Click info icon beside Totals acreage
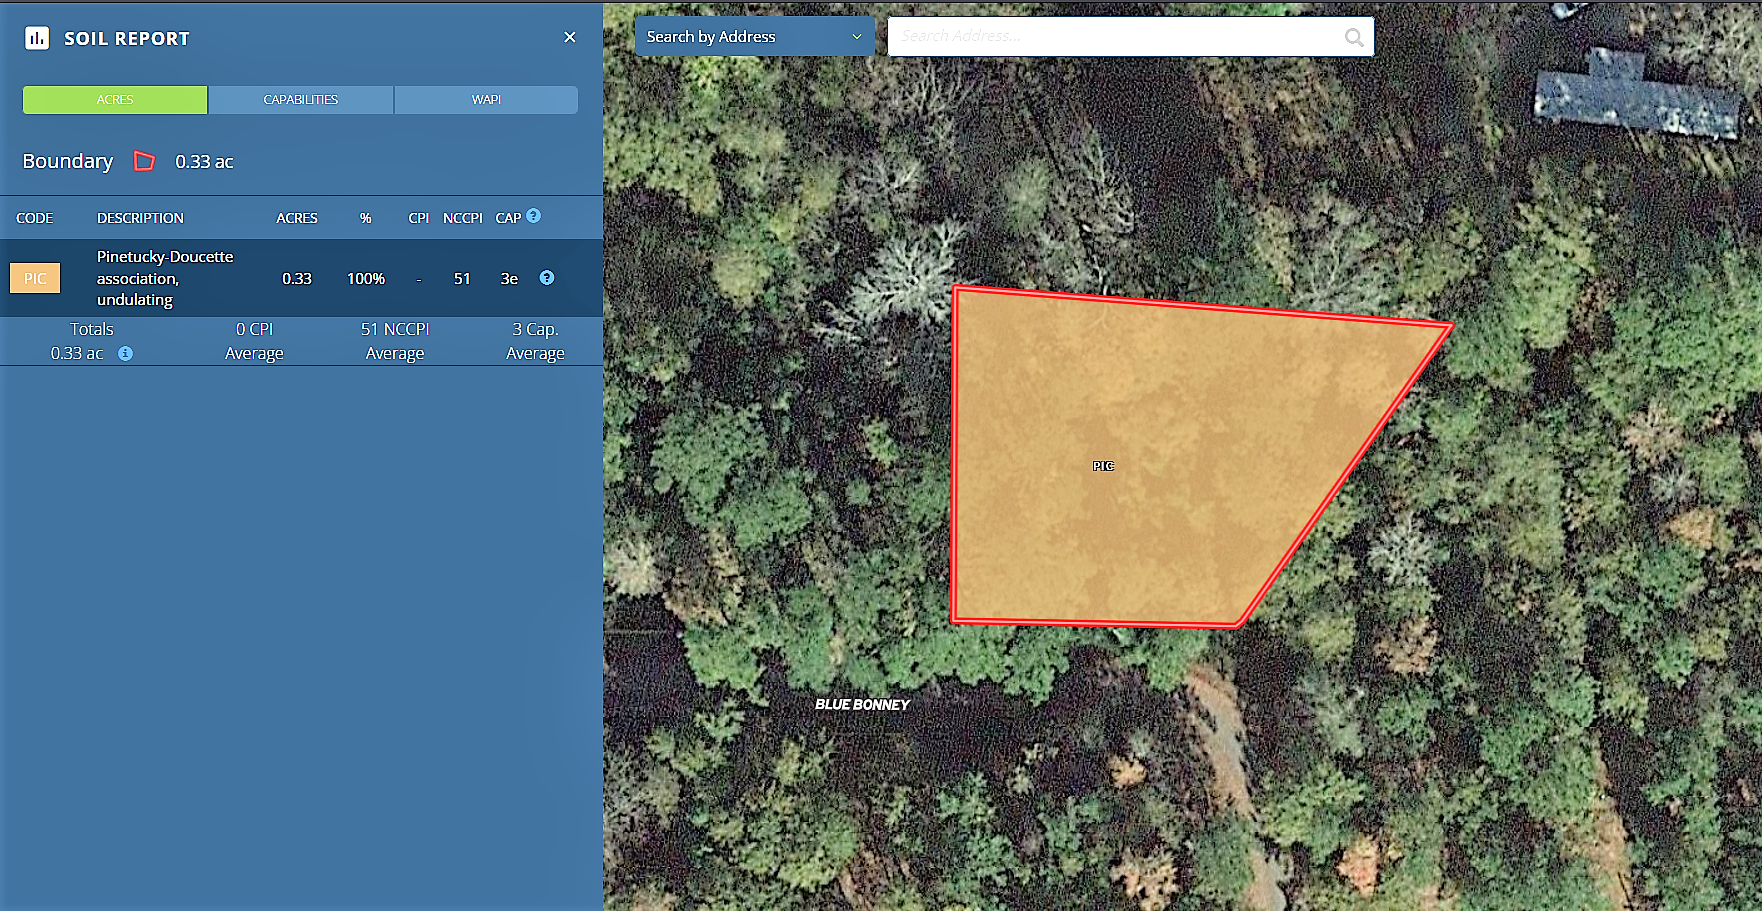Viewport: 1762px width, 911px height. (125, 353)
